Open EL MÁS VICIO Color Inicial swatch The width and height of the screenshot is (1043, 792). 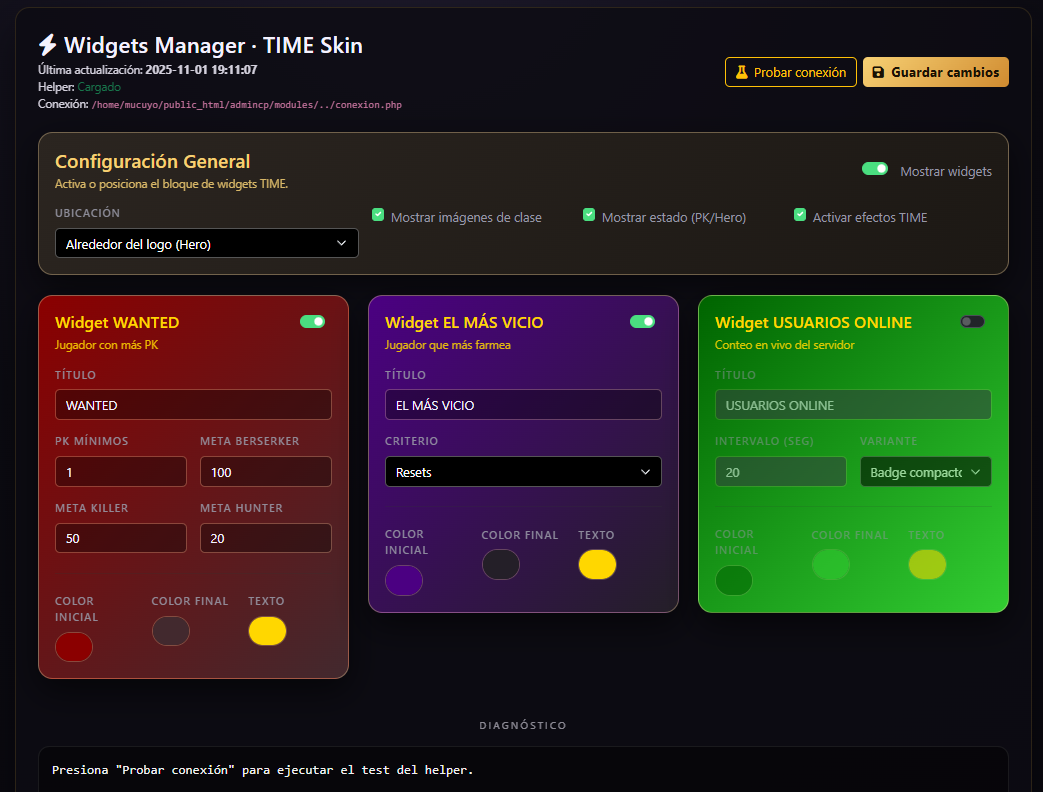tap(404, 580)
